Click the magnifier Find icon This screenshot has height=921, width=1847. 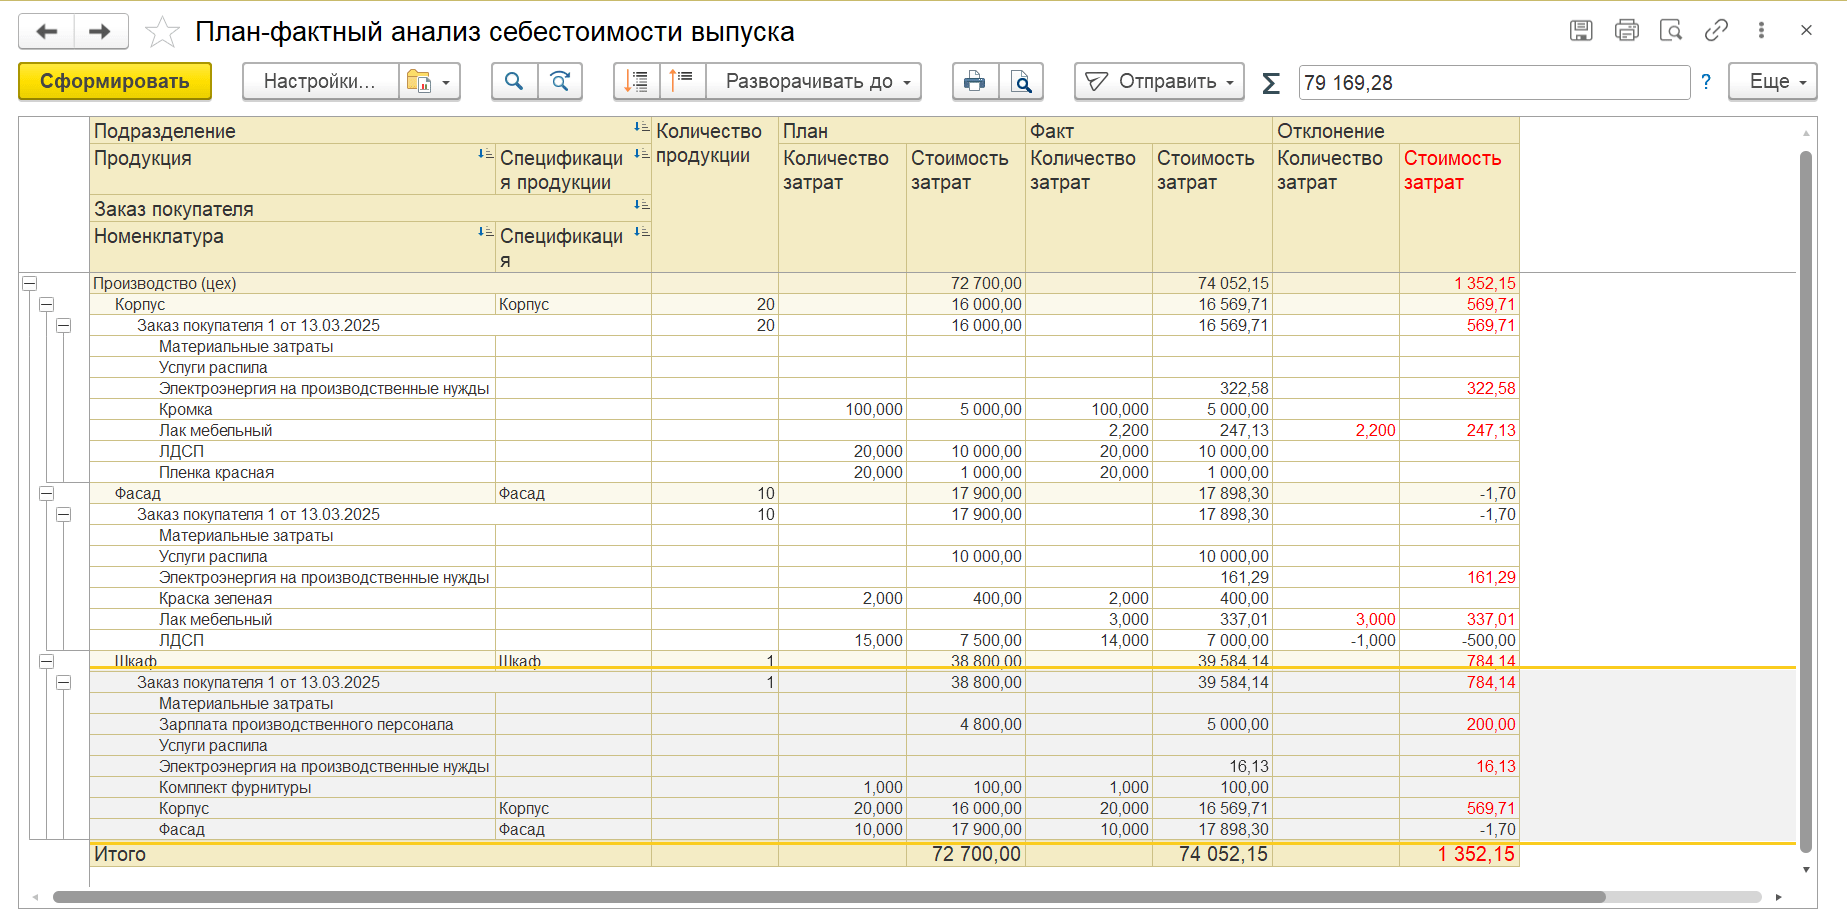514,82
